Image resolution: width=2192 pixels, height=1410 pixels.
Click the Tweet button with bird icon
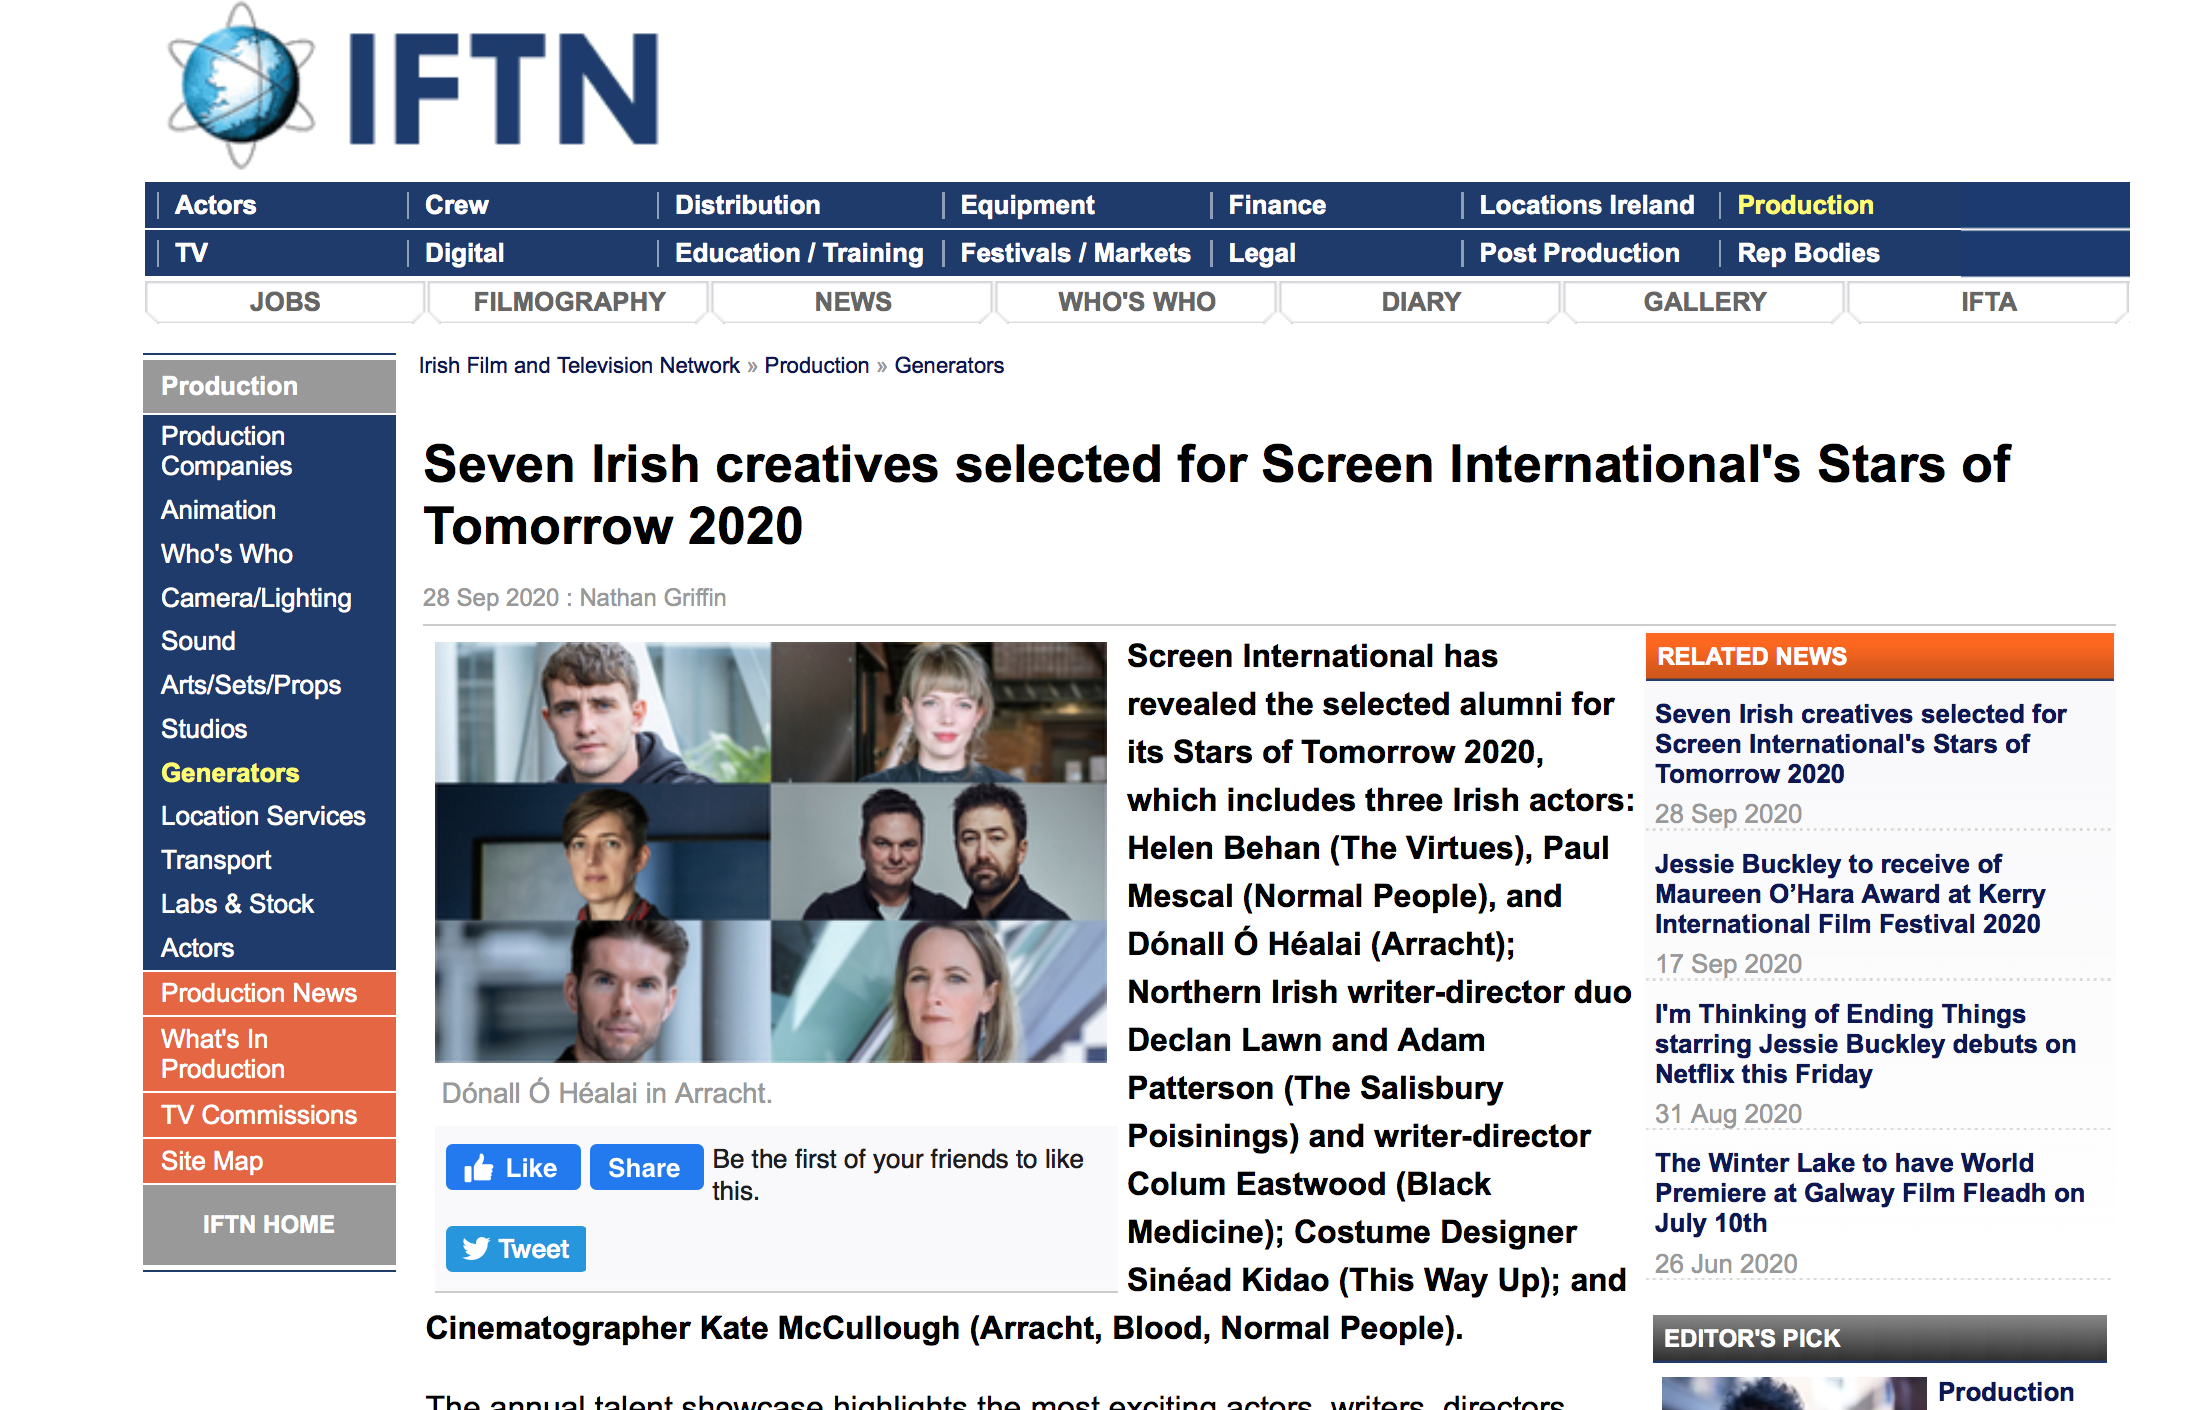pyautogui.click(x=515, y=1249)
